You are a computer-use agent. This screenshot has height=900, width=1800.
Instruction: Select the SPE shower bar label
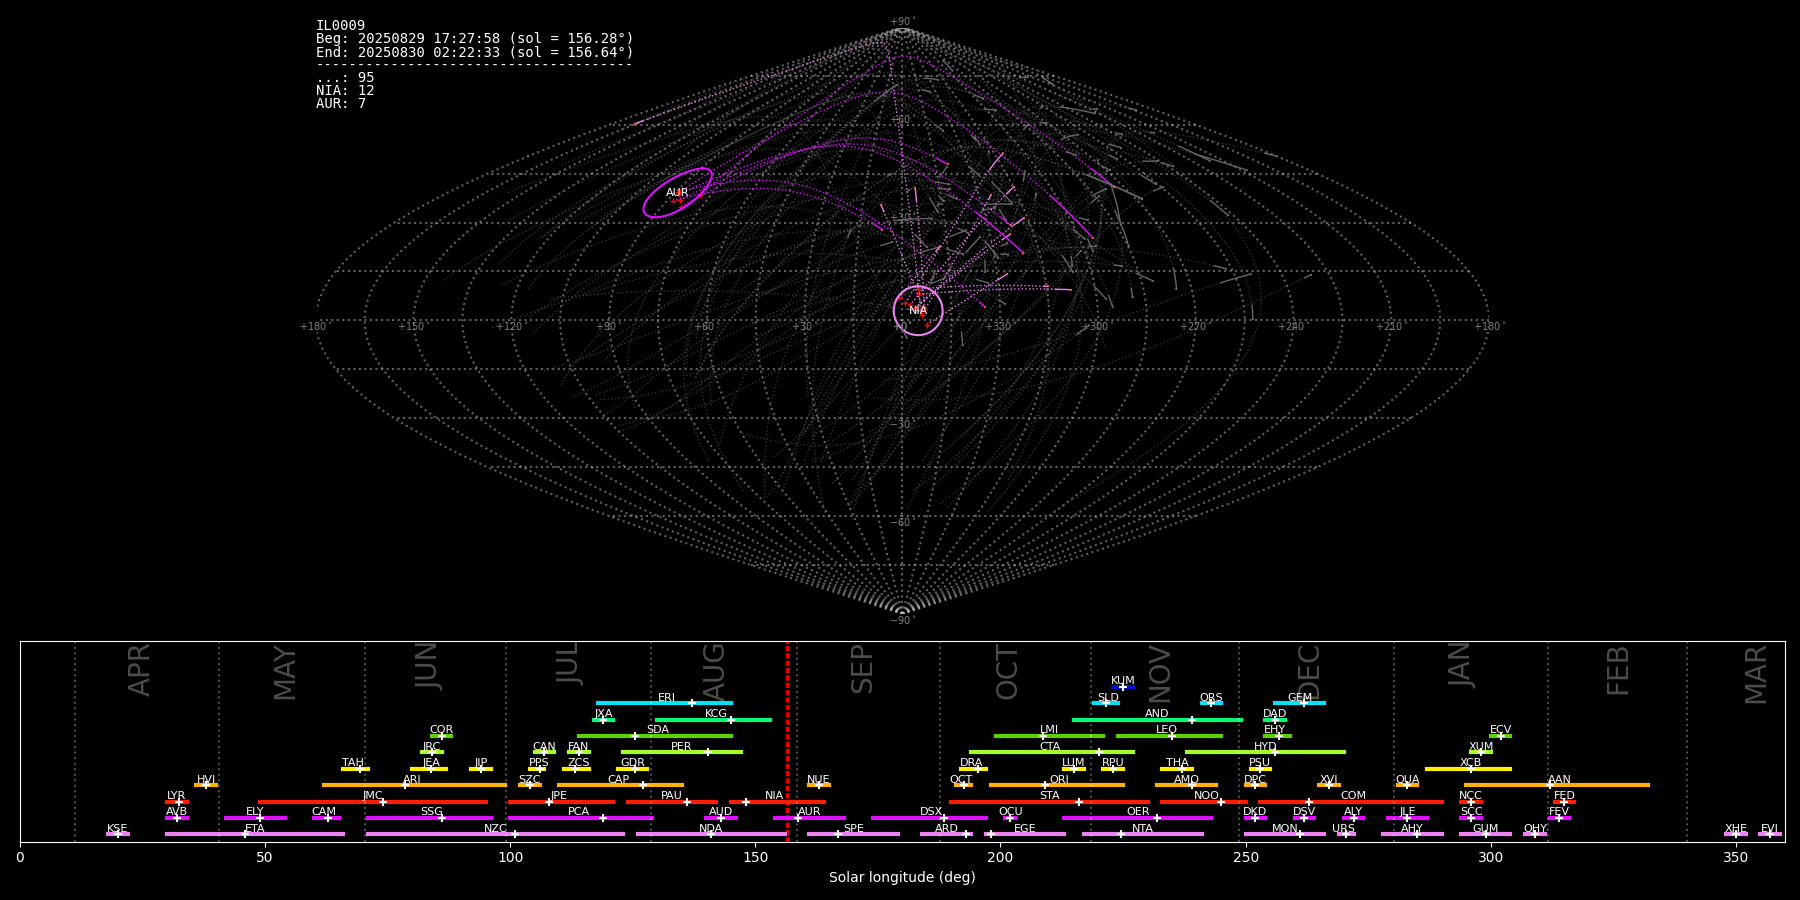click(854, 829)
